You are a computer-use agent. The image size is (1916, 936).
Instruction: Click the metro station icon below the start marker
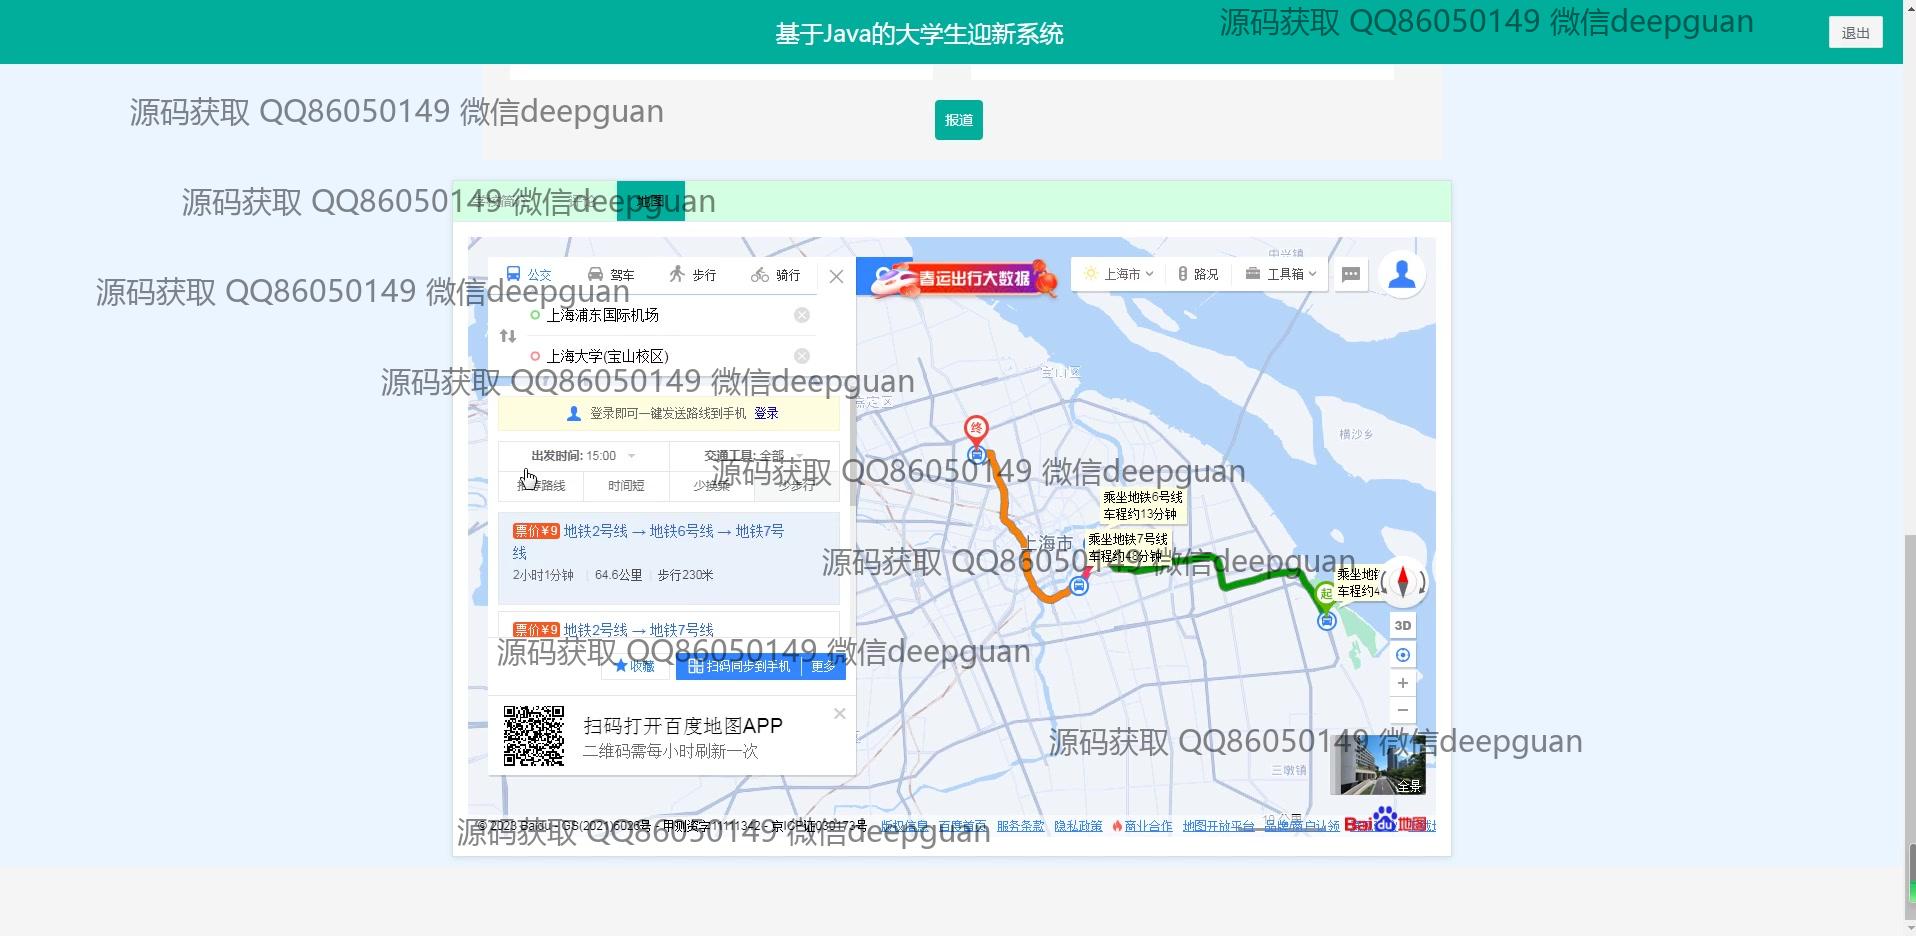[1327, 621]
